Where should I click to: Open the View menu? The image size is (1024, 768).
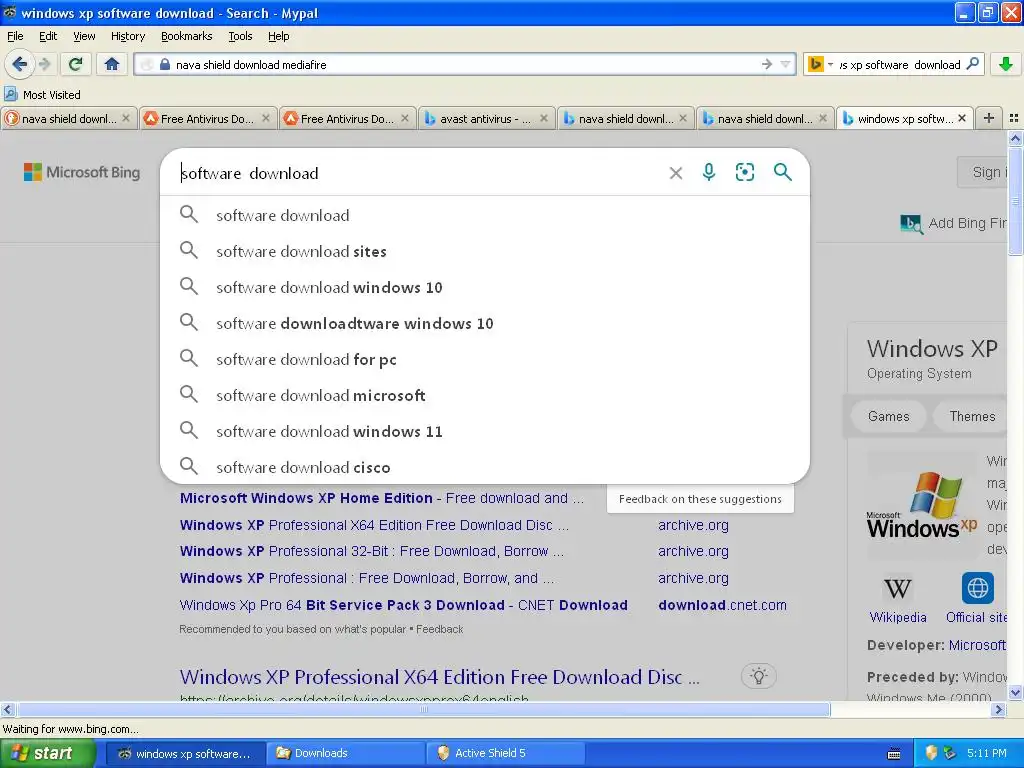coord(84,36)
